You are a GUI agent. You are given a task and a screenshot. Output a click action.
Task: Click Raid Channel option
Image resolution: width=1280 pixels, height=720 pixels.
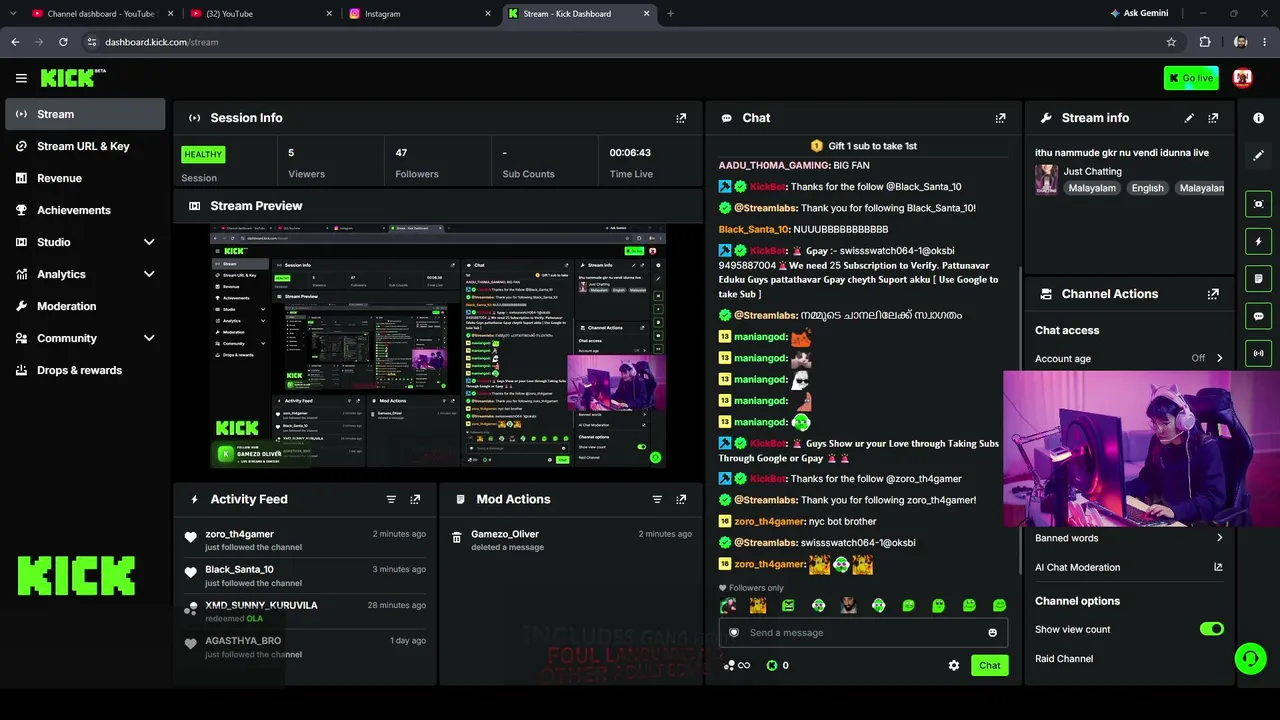click(1064, 659)
